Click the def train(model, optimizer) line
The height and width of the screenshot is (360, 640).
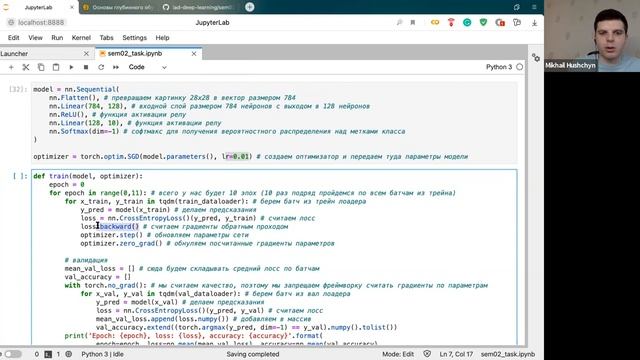coord(88,176)
